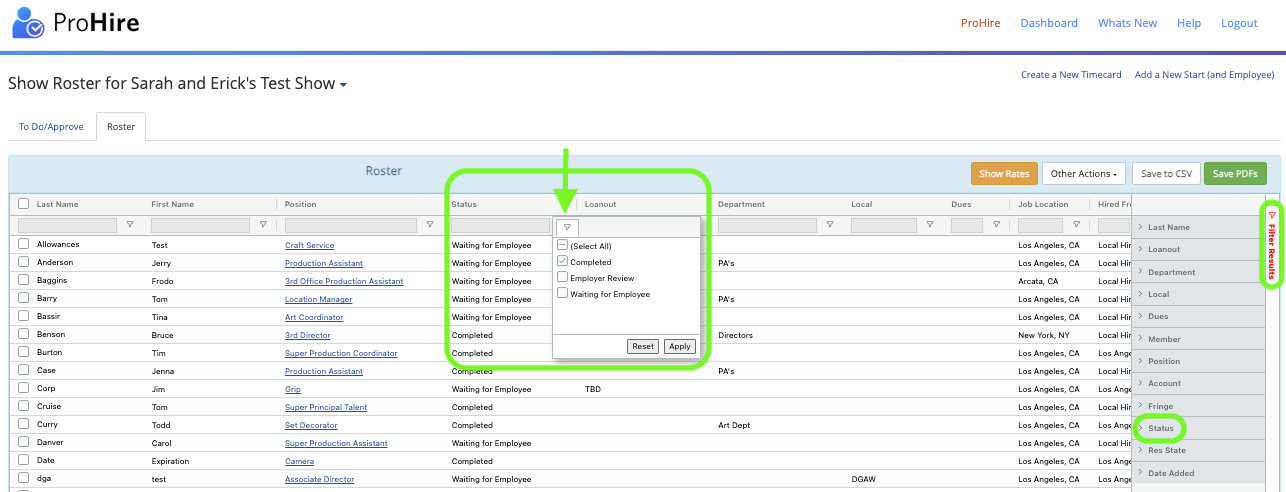Open the Dues column filter icon

tap(997, 226)
